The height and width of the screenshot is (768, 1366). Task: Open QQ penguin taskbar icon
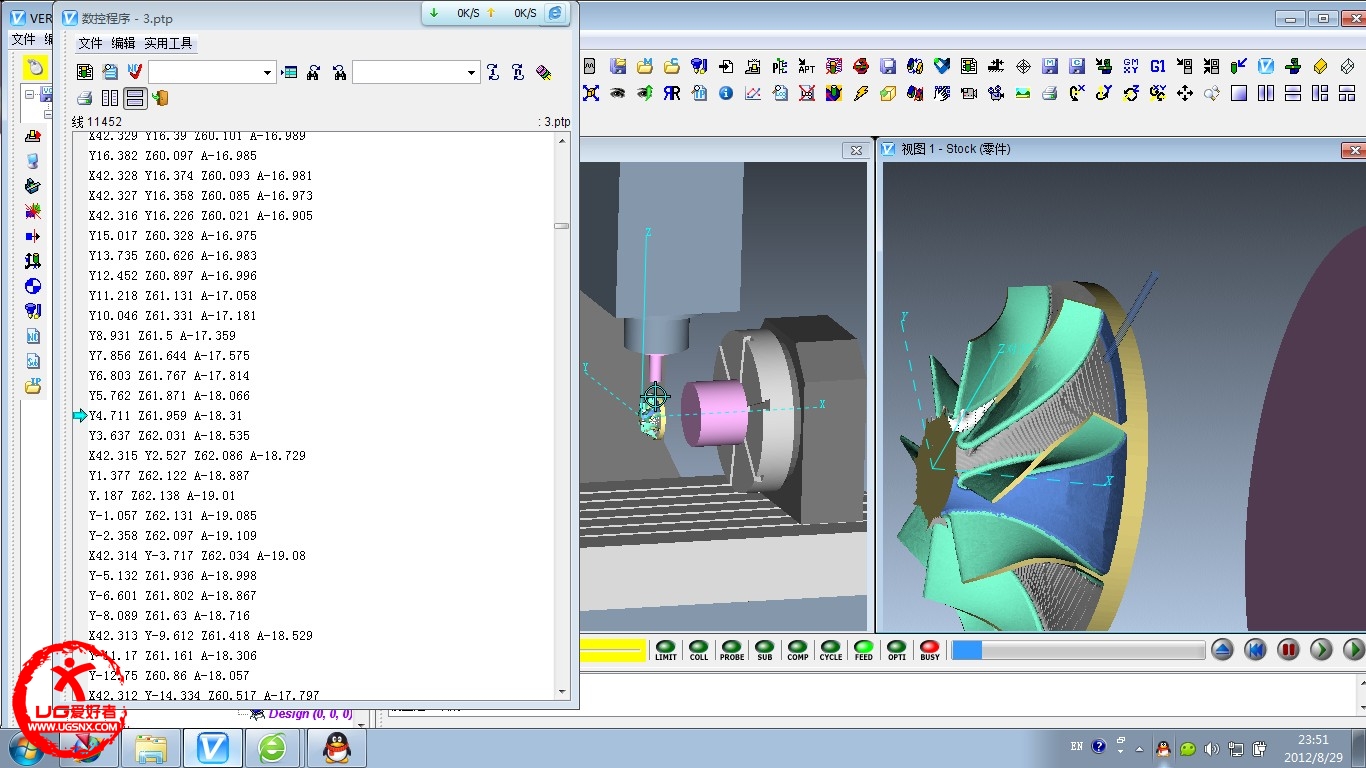336,748
